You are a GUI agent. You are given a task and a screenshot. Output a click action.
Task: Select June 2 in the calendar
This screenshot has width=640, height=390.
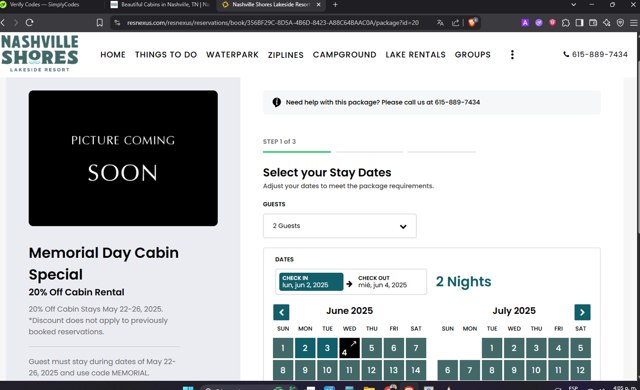coord(305,348)
